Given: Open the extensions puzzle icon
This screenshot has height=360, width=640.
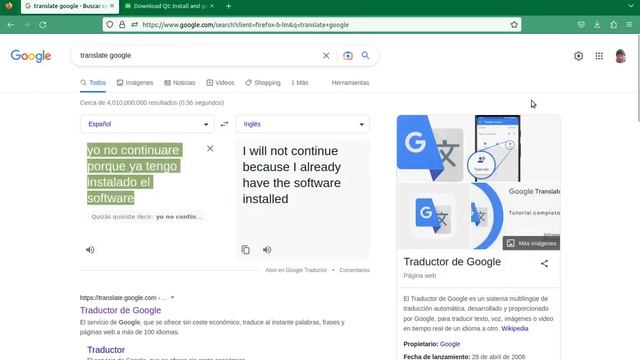Looking at the screenshot, I should click(613, 25).
